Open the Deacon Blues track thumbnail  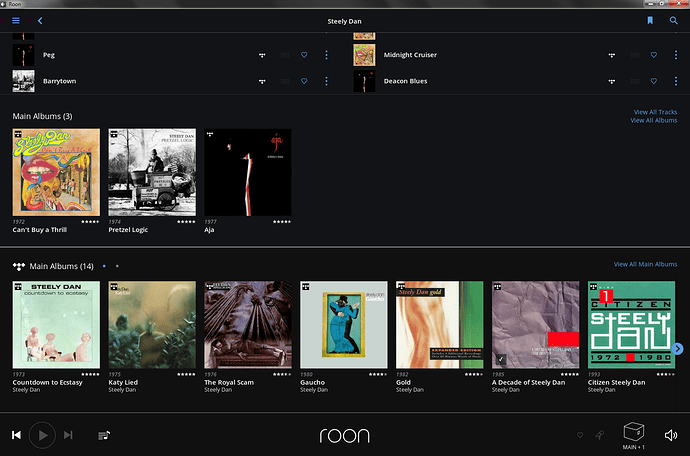364,81
